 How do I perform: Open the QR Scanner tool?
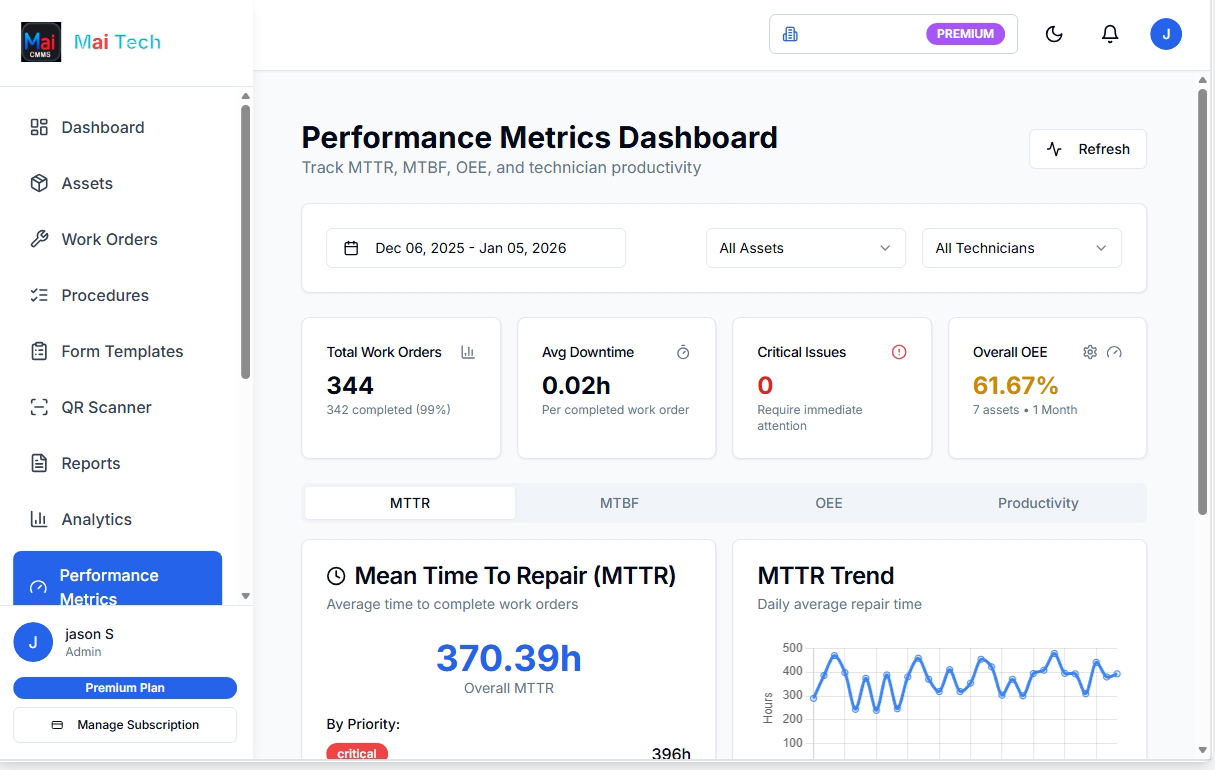pyautogui.click(x=107, y=407)
